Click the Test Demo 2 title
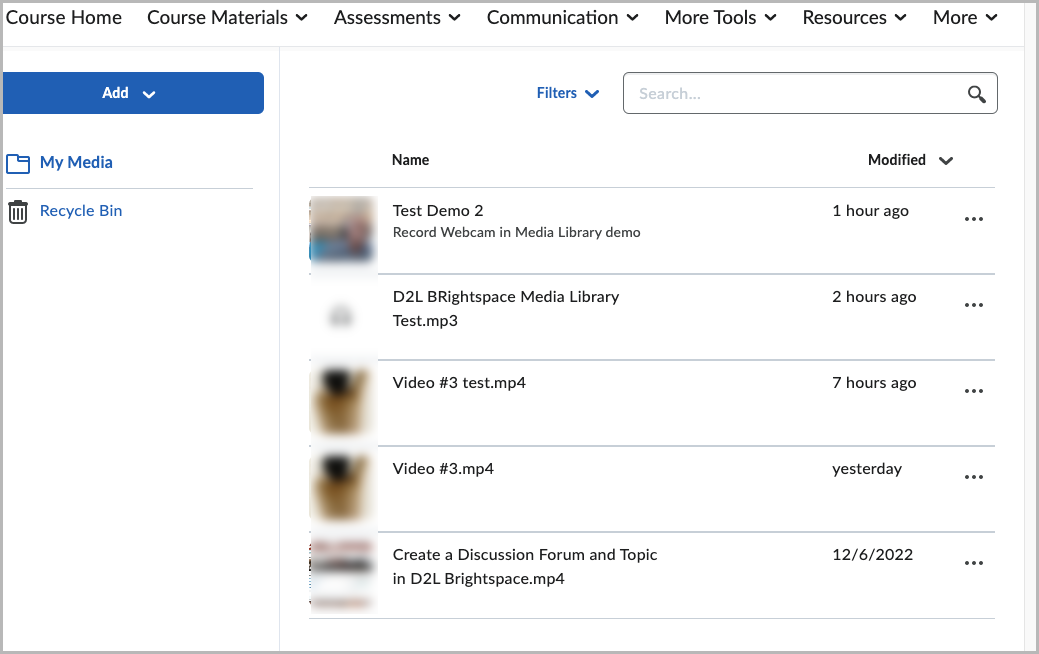1039x654 pixels. pos(438,211)
